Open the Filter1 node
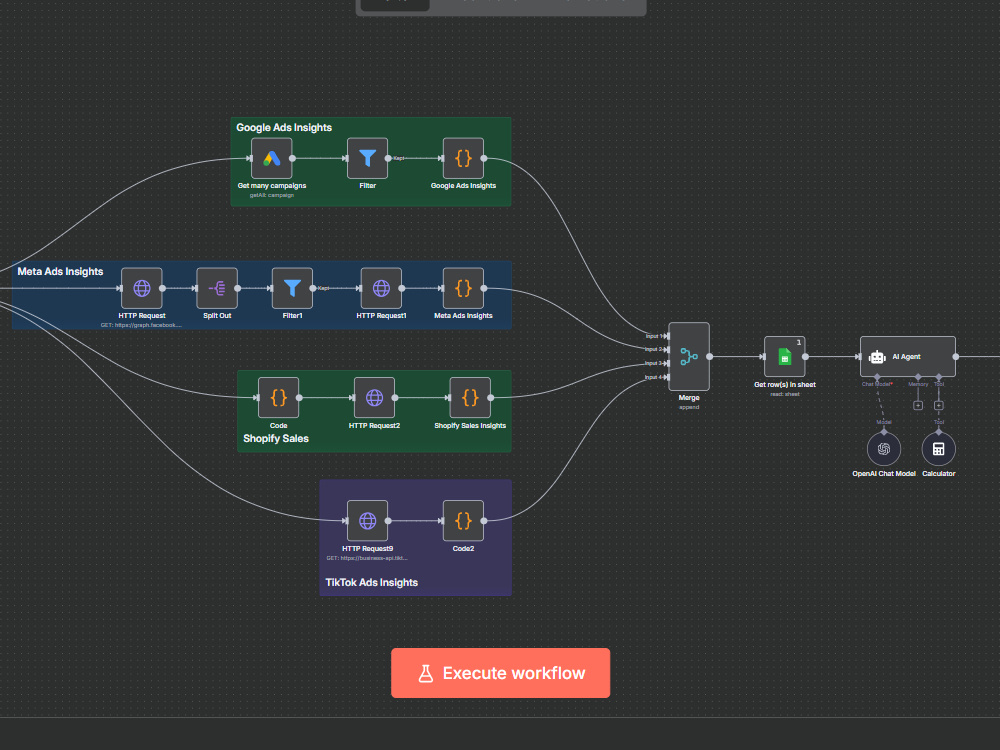 coord(292,288)
